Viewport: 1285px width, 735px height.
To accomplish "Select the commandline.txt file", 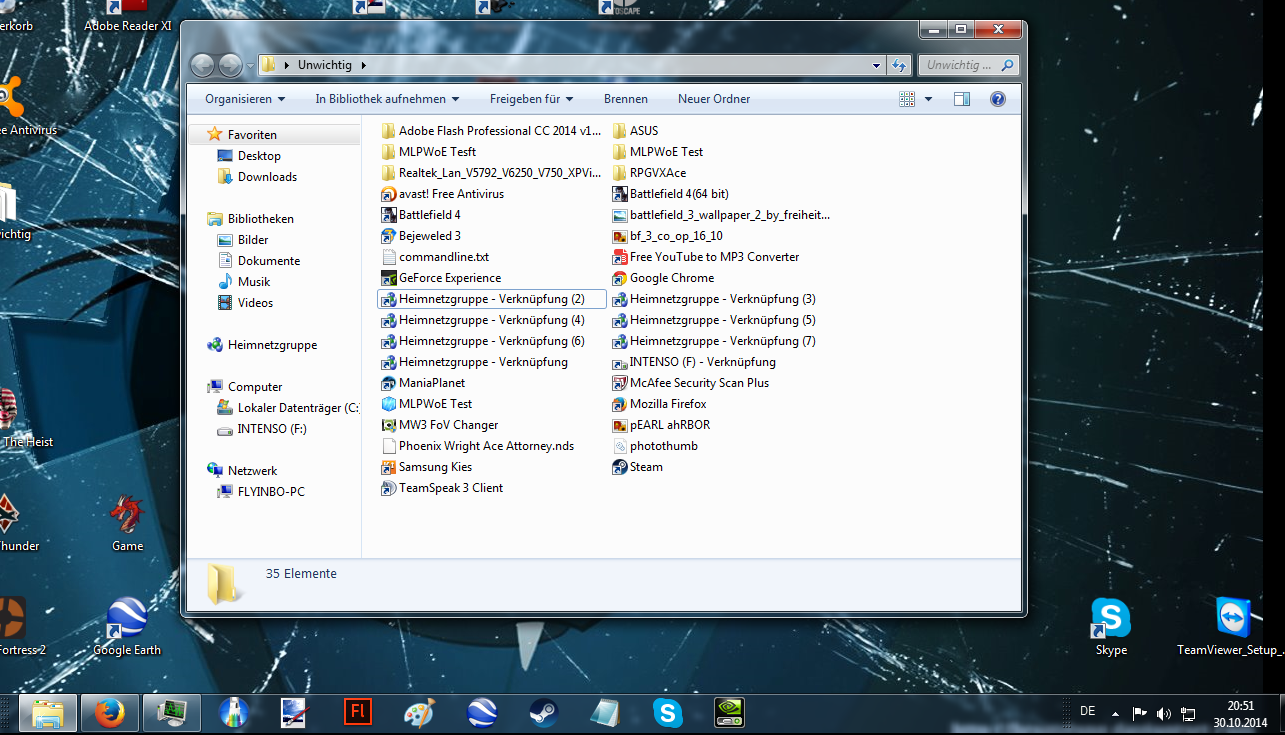I will (x=436, y=257).
